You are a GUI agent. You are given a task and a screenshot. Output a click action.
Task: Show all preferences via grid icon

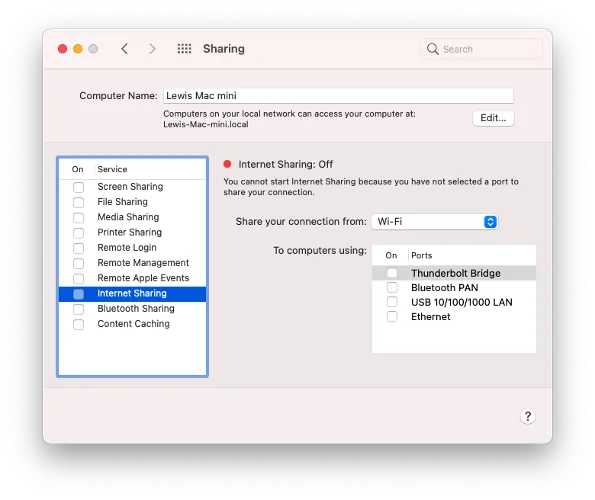[184, 49]
